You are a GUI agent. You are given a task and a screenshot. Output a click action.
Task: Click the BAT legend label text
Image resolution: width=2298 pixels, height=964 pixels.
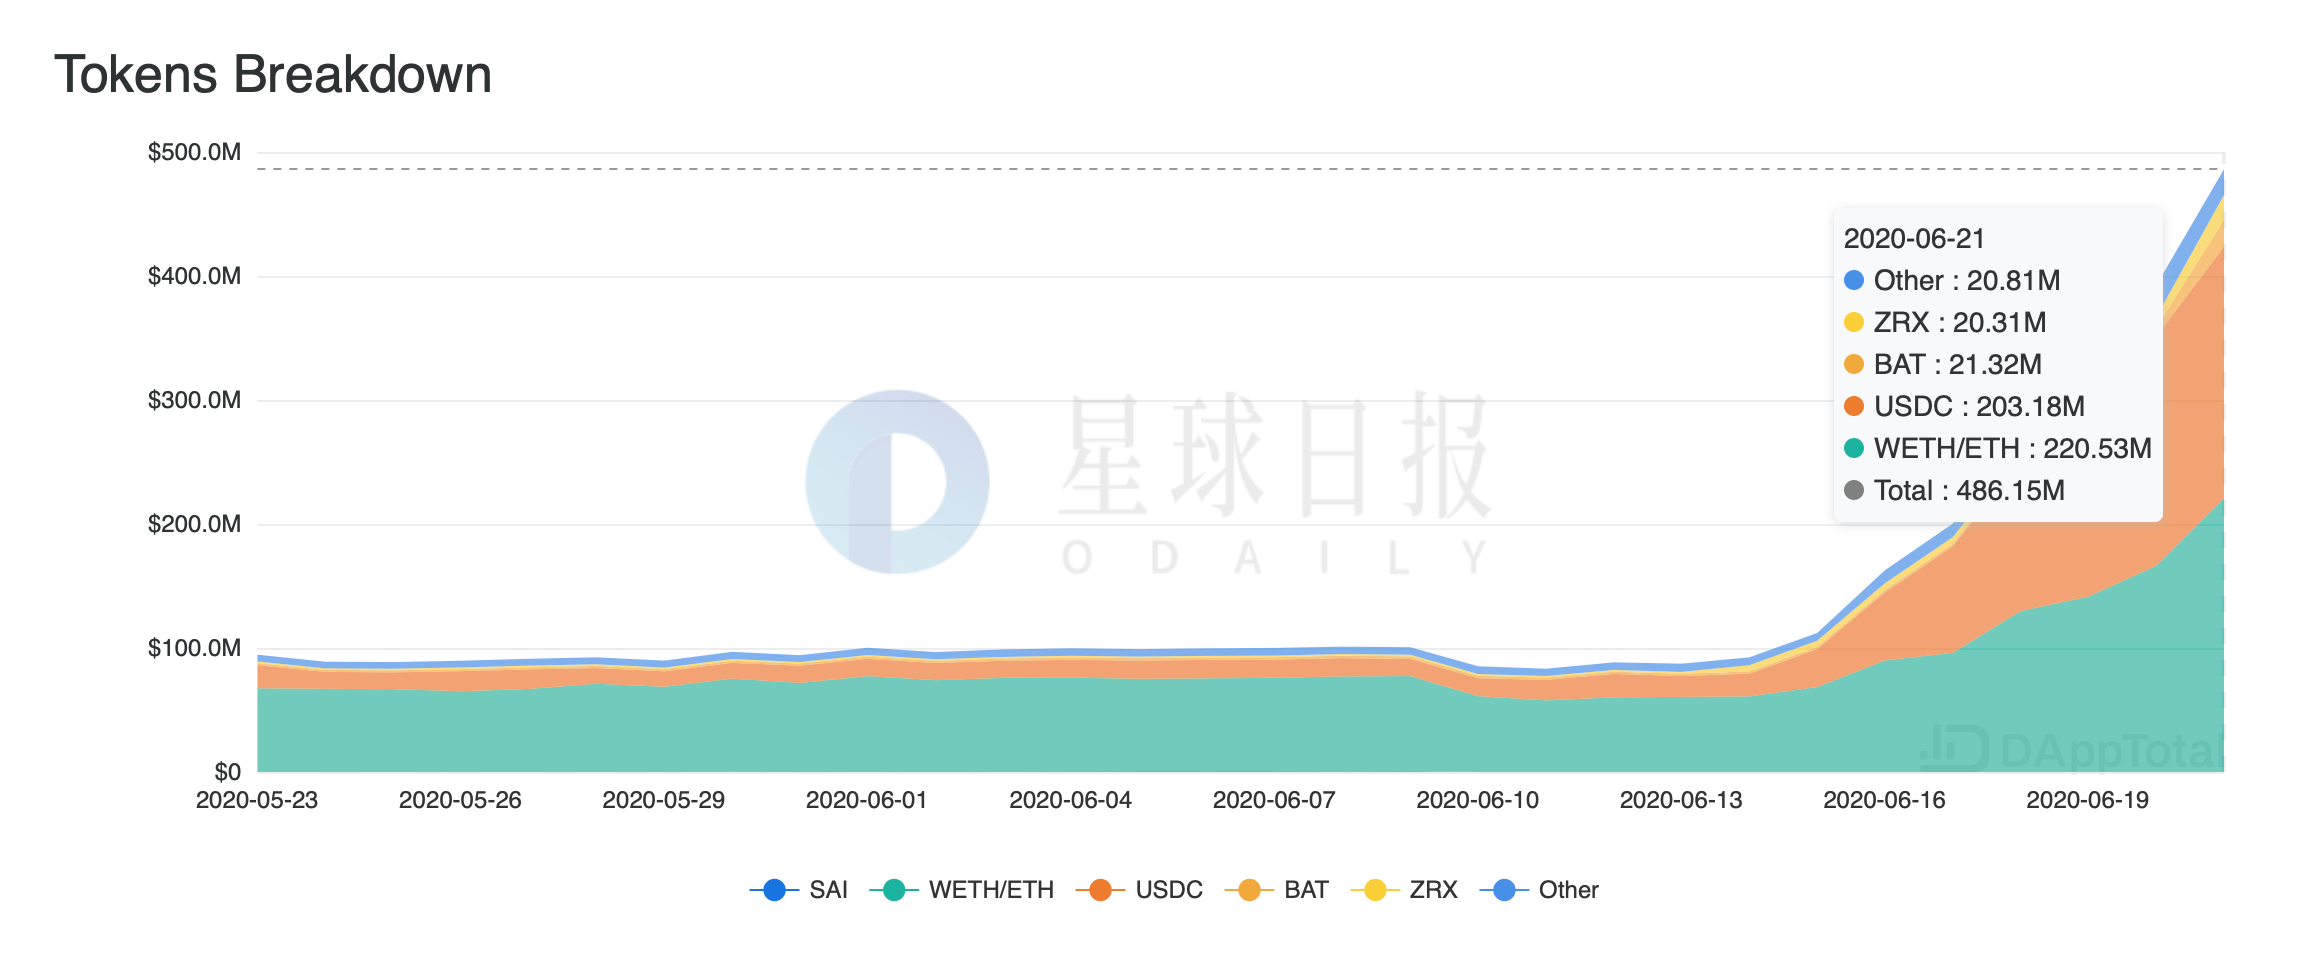[1306, 890]
